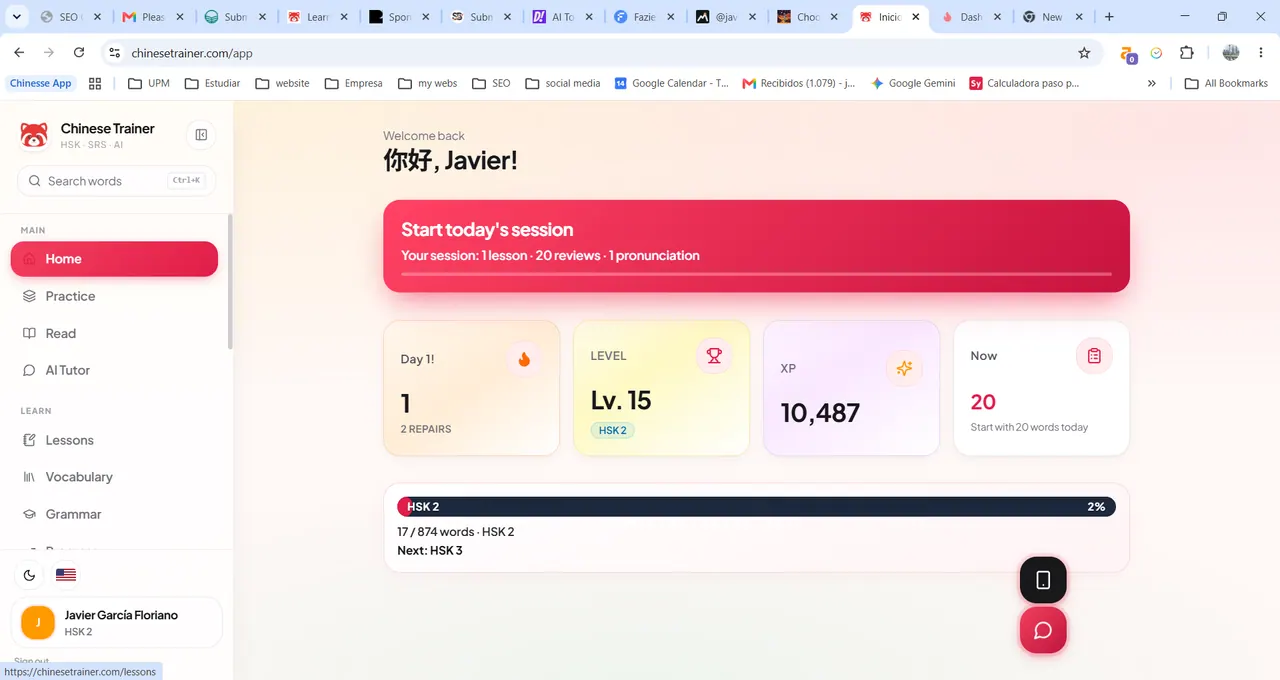Select Home in the sidebar

(114, 259)
